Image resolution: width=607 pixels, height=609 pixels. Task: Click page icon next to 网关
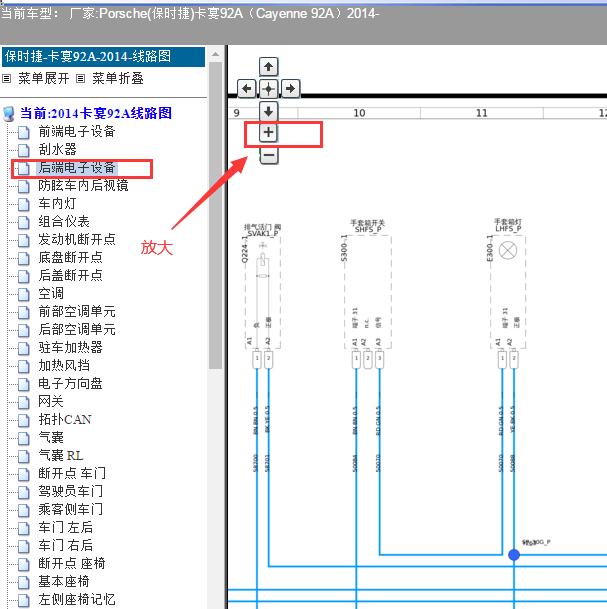(x=24, y=402)
